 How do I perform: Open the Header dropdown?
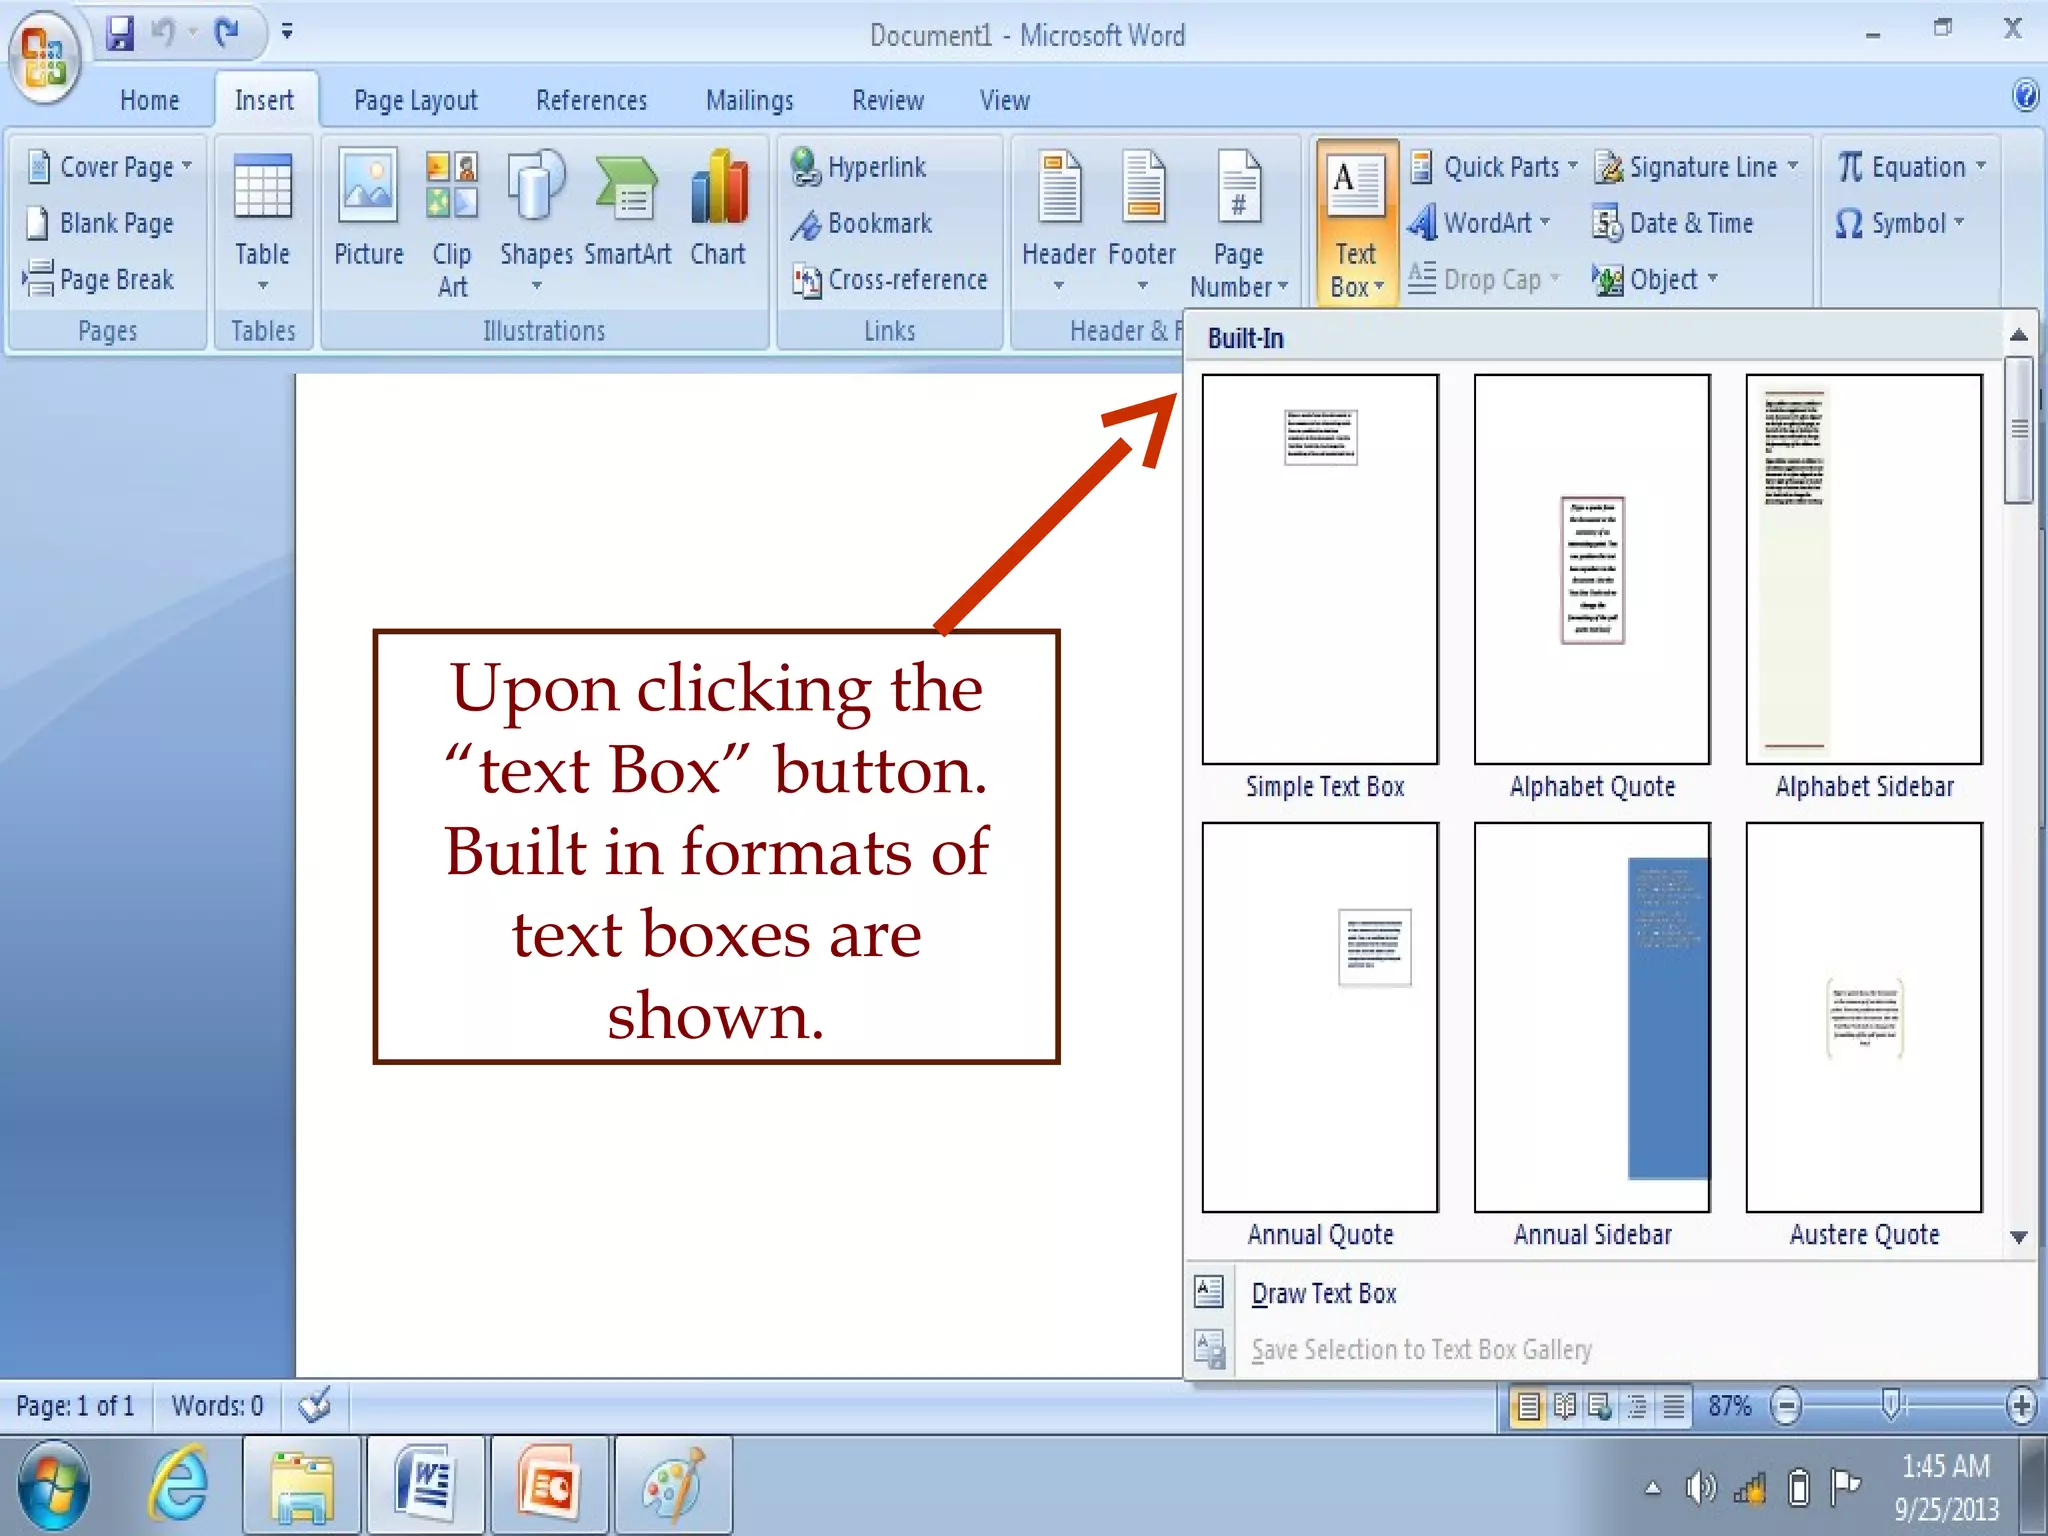pyautogui.click(x=1059, y=222)
